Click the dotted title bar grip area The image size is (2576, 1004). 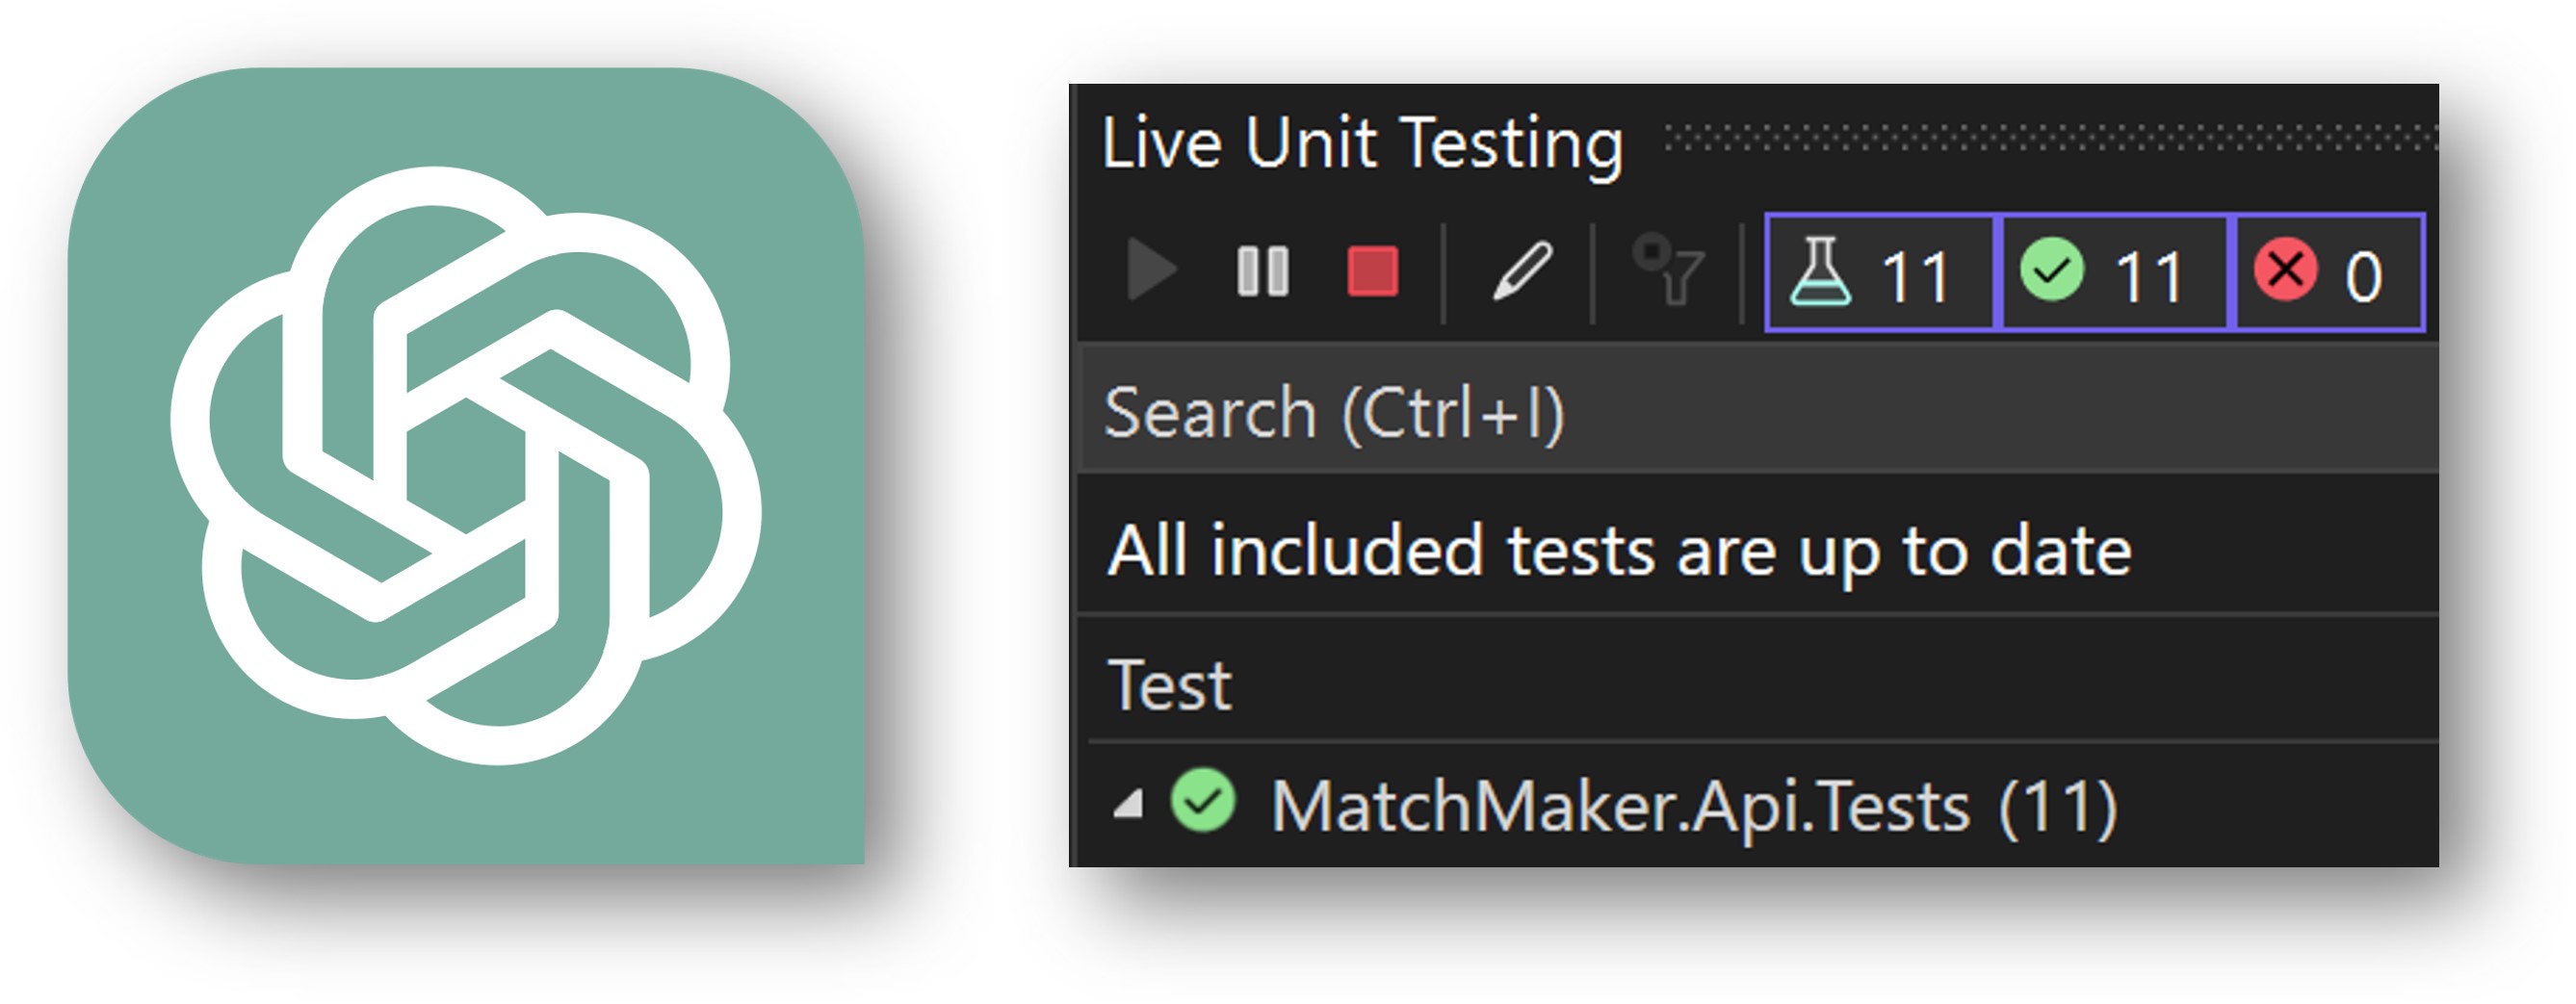tap(2050, 138)
